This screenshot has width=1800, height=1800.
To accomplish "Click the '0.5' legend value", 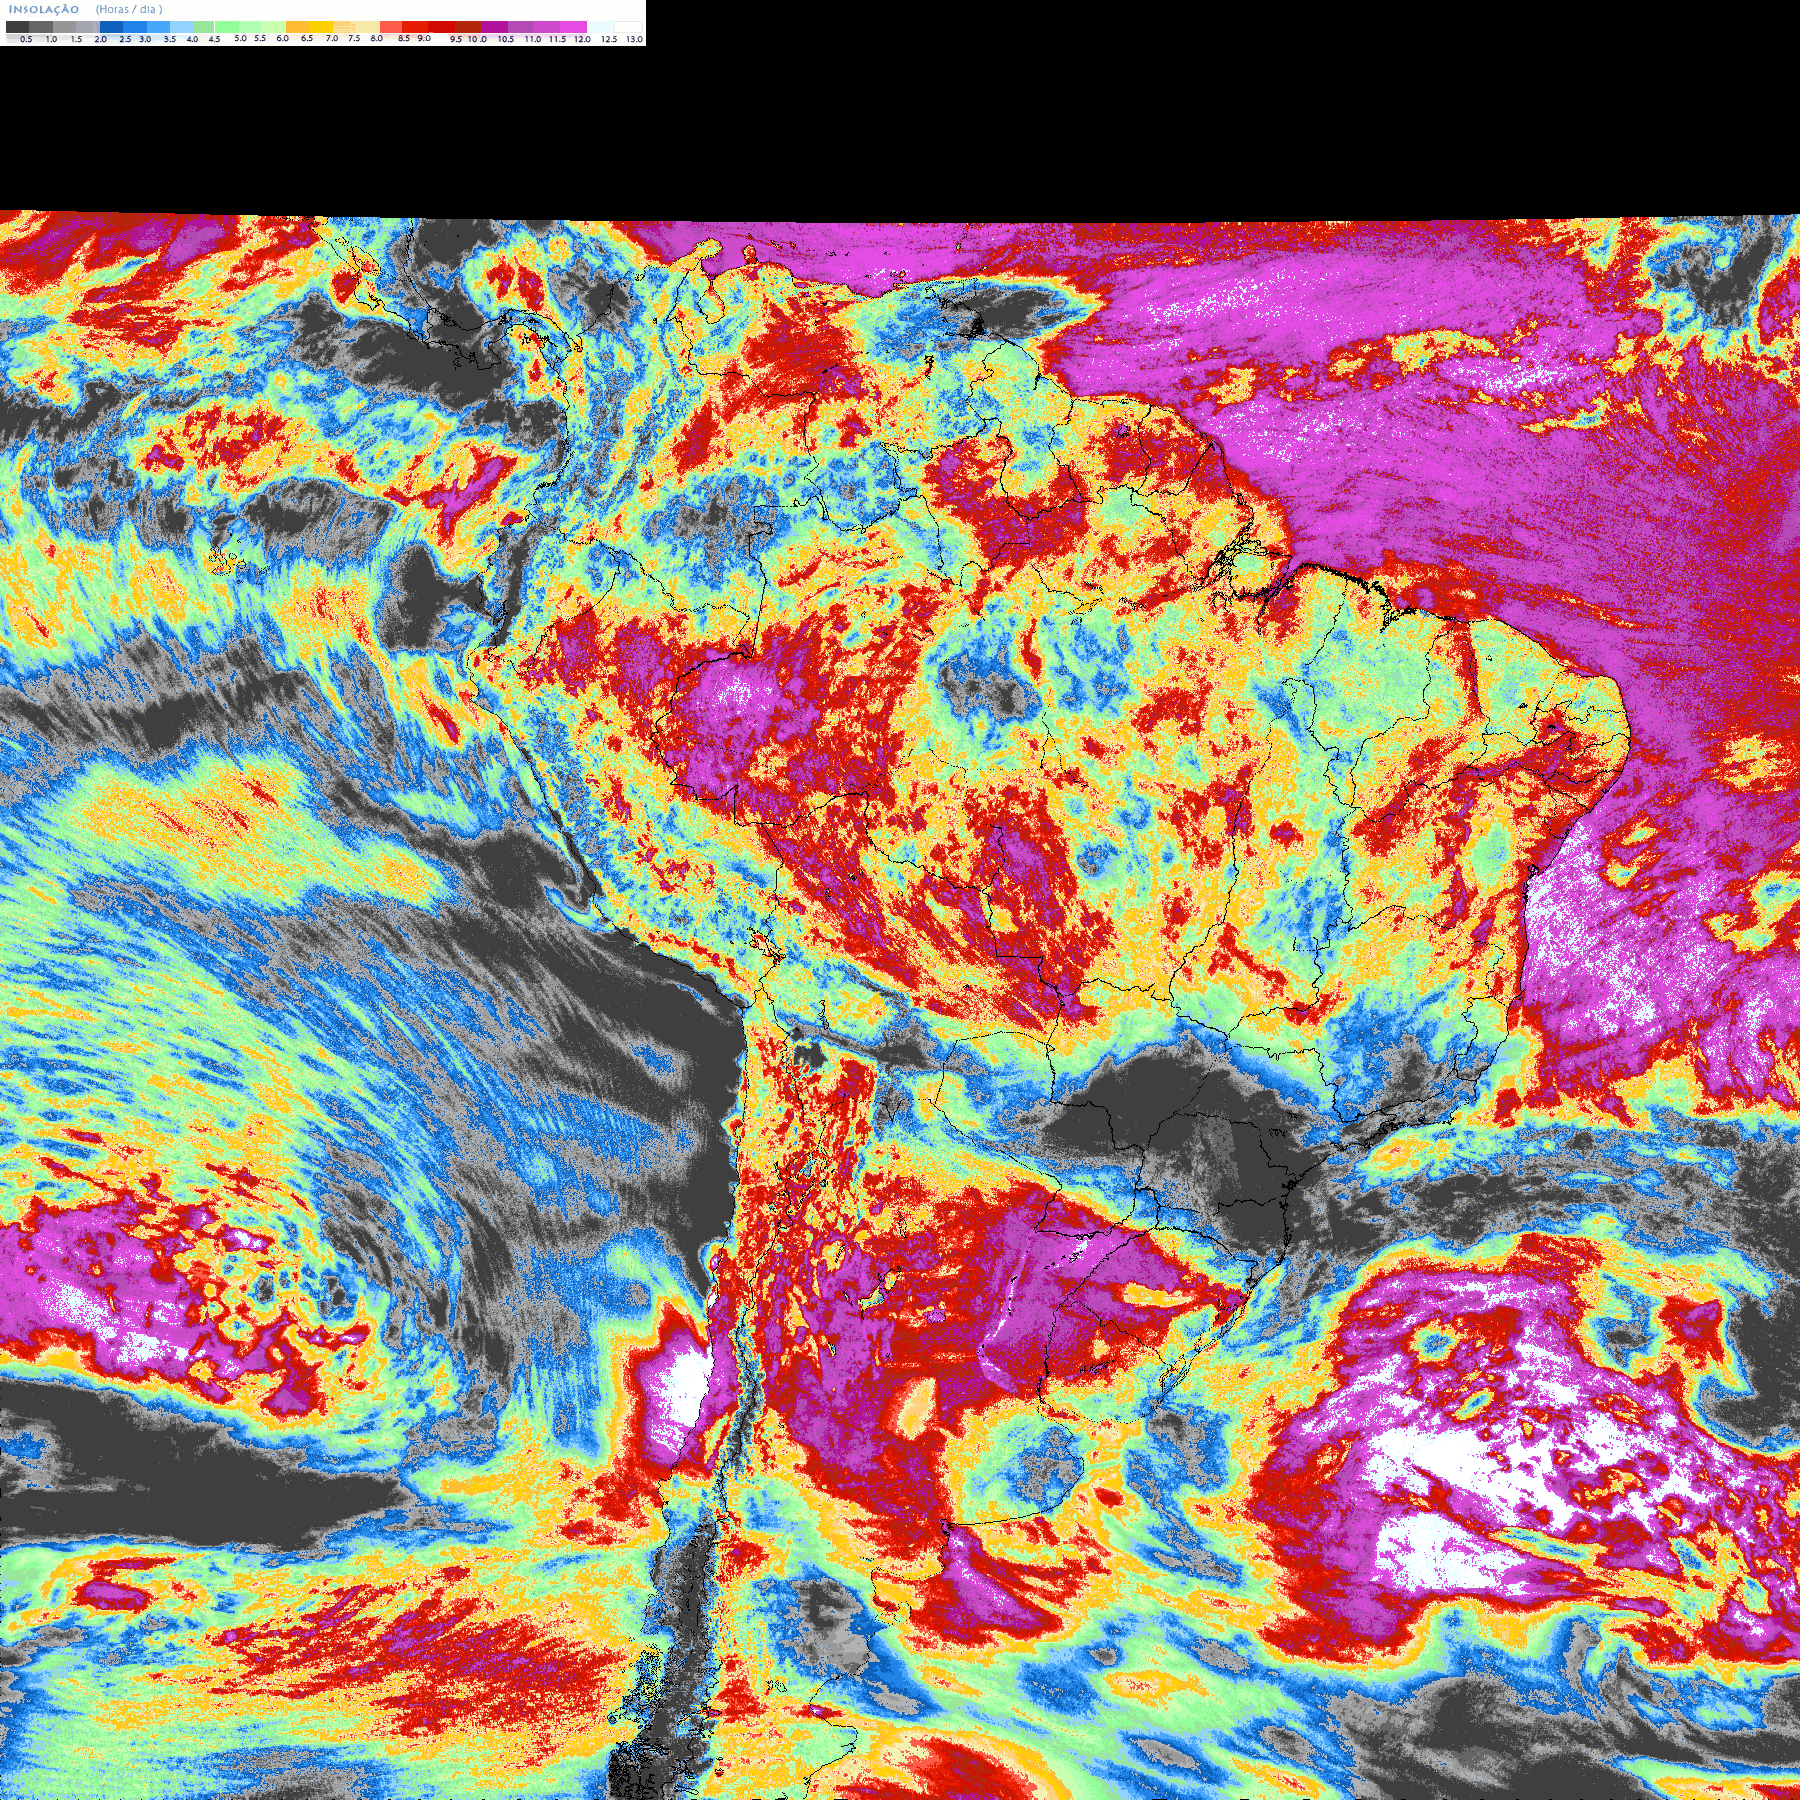I will tap(26, 39).
